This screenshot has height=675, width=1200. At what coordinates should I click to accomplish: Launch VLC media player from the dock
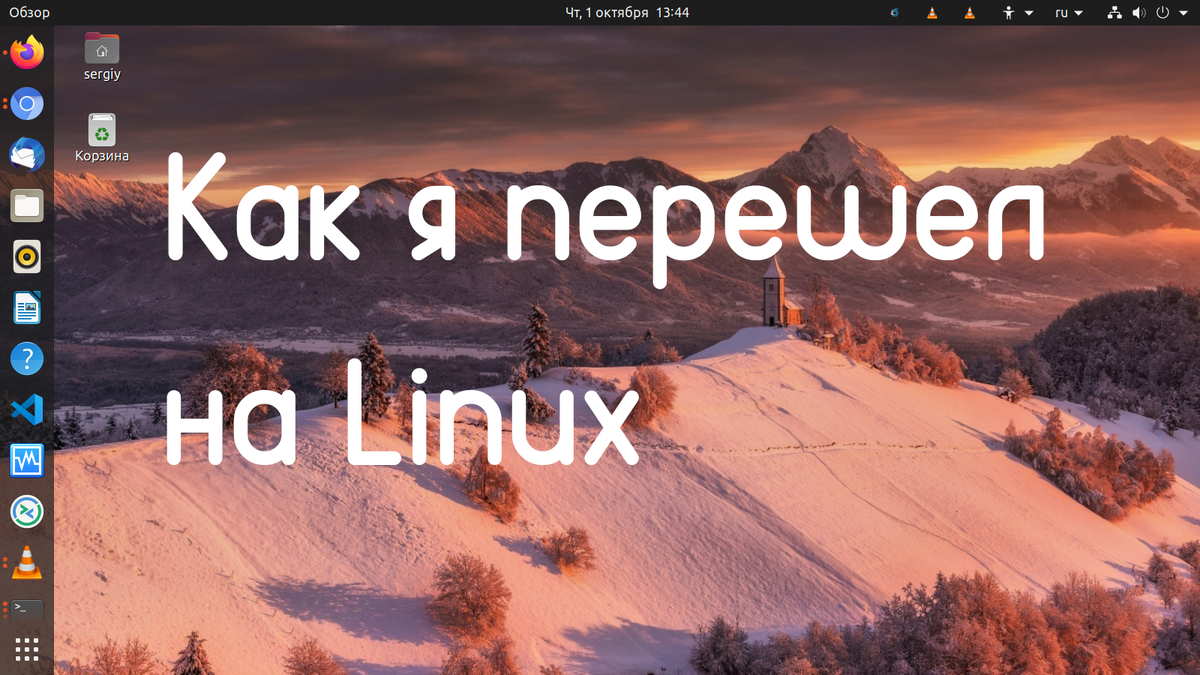pos(26,563)
